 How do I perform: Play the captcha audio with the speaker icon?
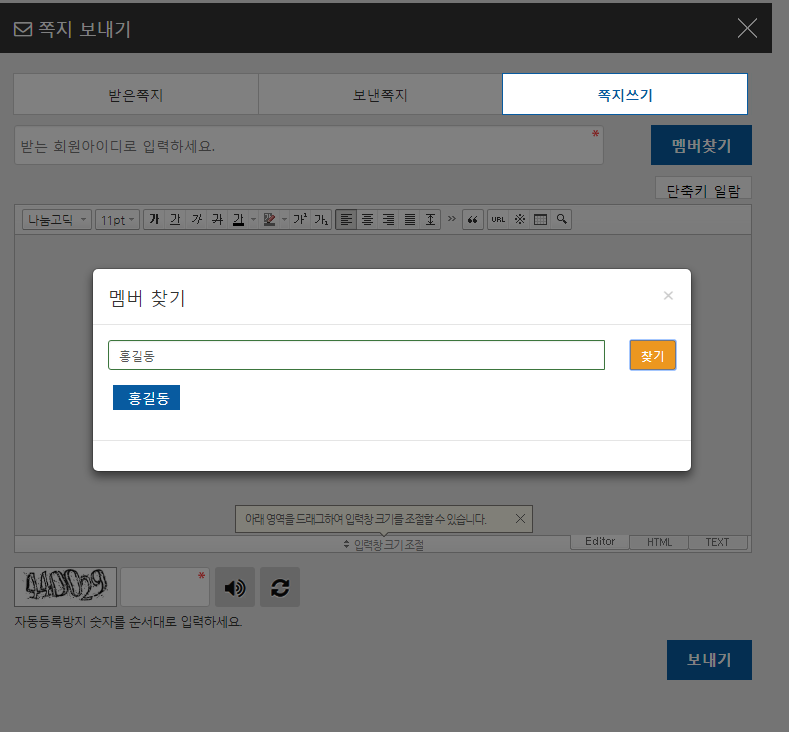(x=235, y=587)
